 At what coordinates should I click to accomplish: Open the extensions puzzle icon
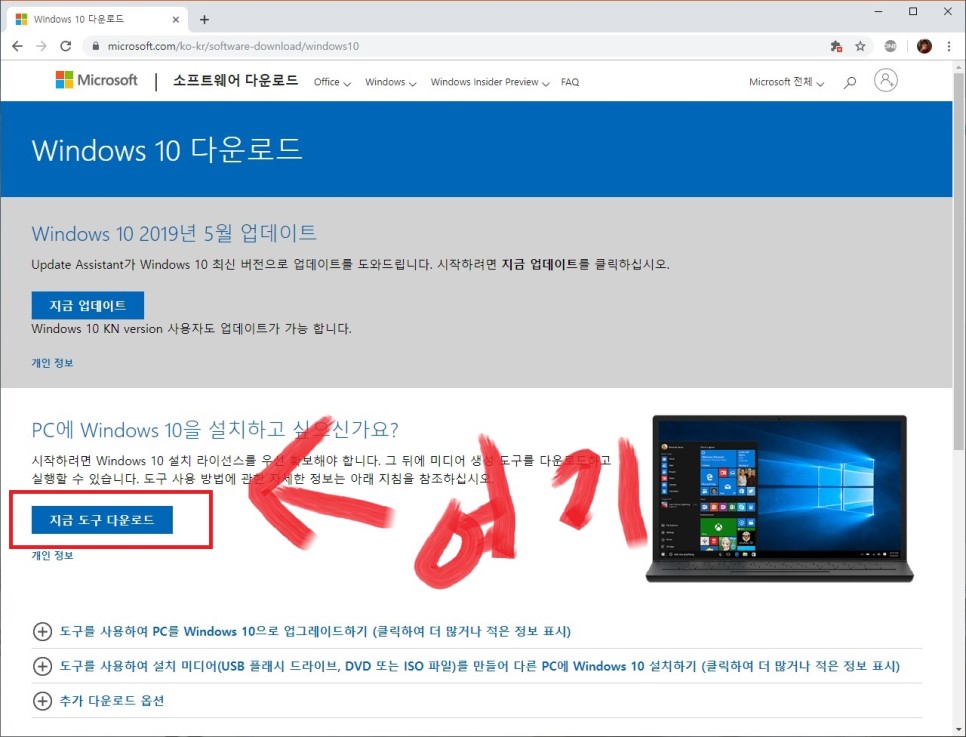click(836, 46)
